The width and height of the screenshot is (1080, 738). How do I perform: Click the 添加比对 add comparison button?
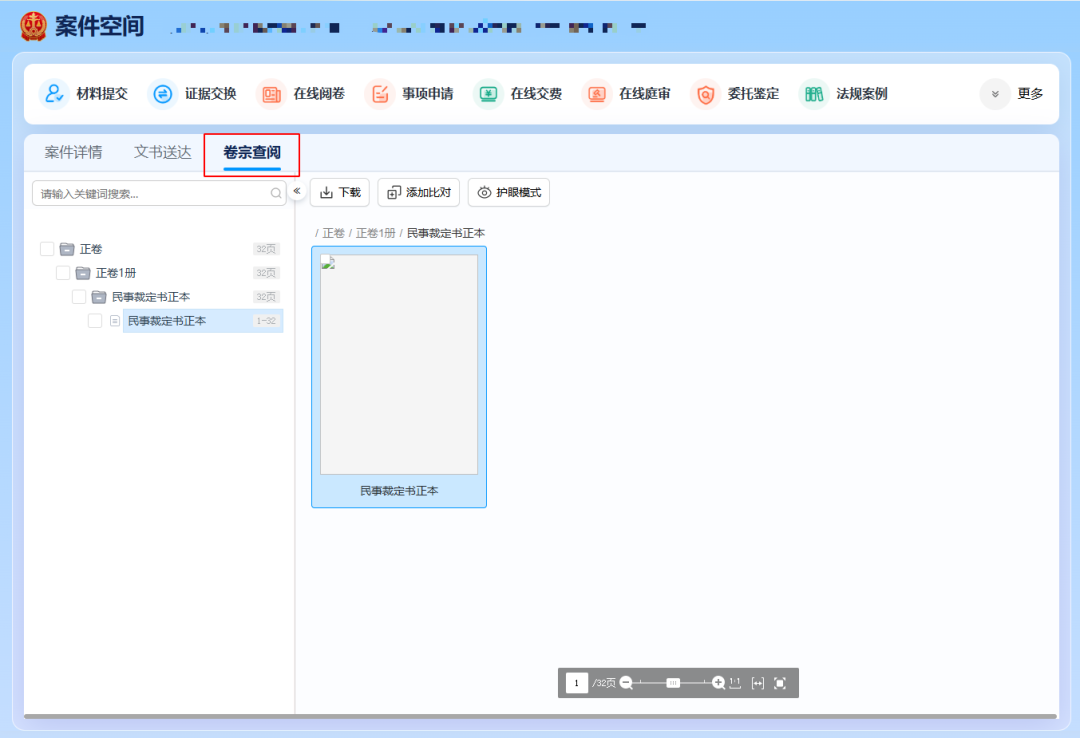point(418,192)
